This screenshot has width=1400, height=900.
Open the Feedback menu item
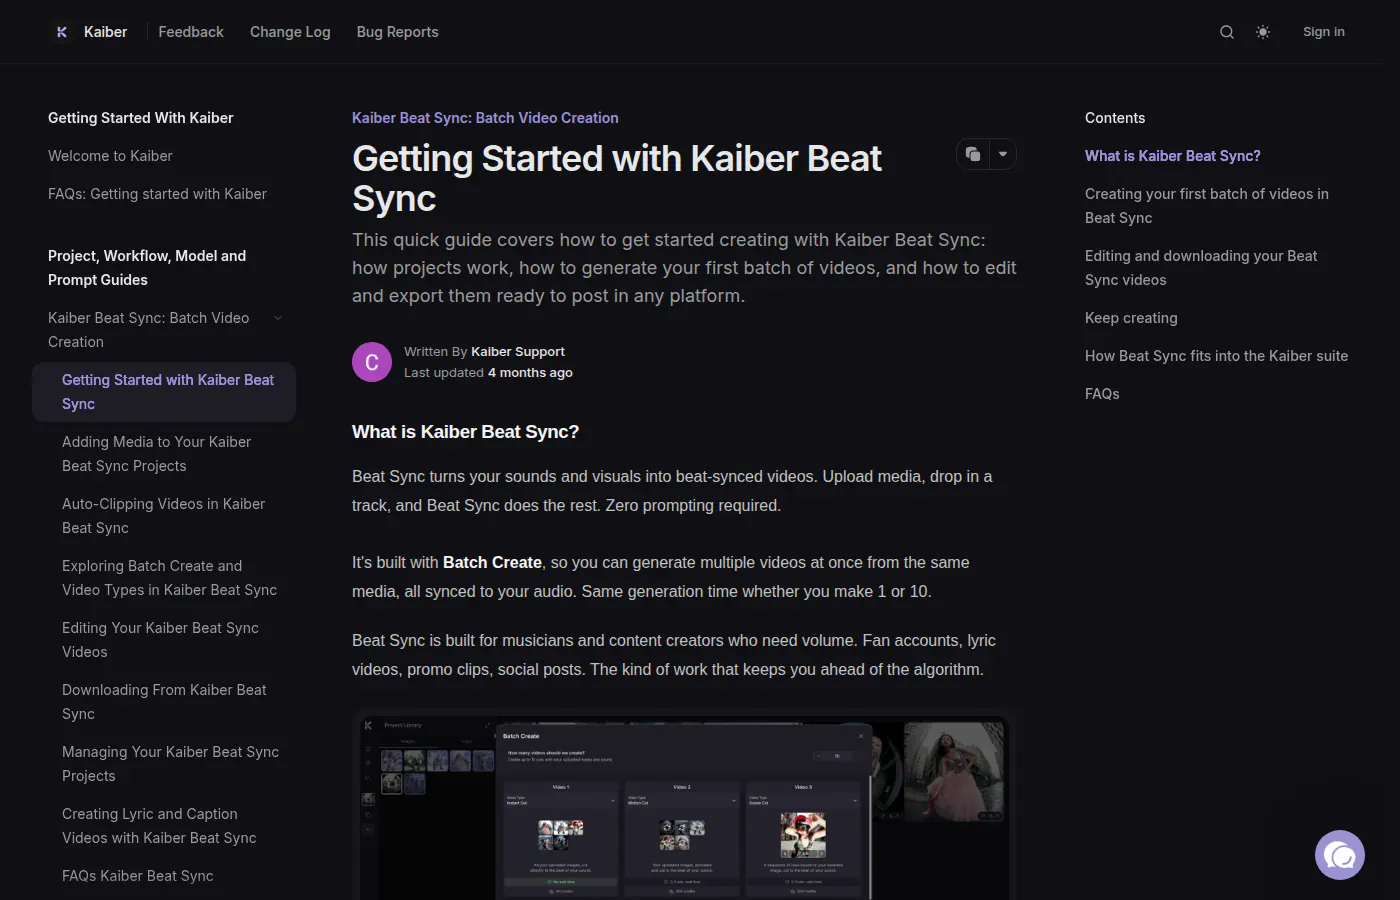tap(191, 32)
